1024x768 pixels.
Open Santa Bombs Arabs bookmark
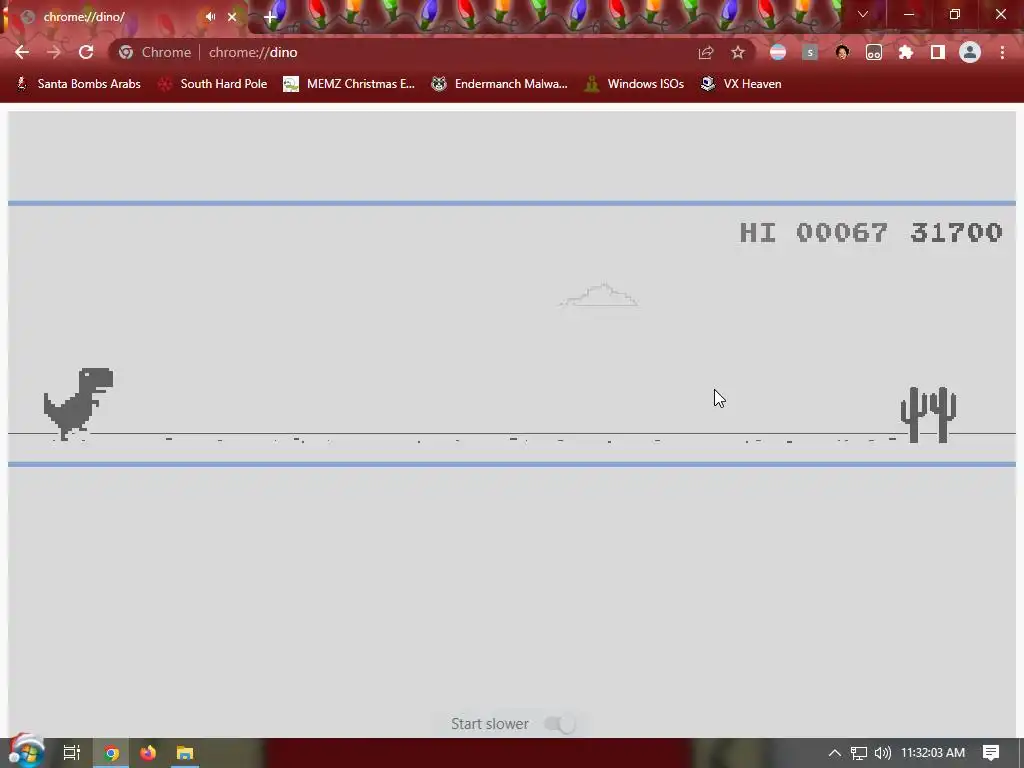click(x=78, y=84)
